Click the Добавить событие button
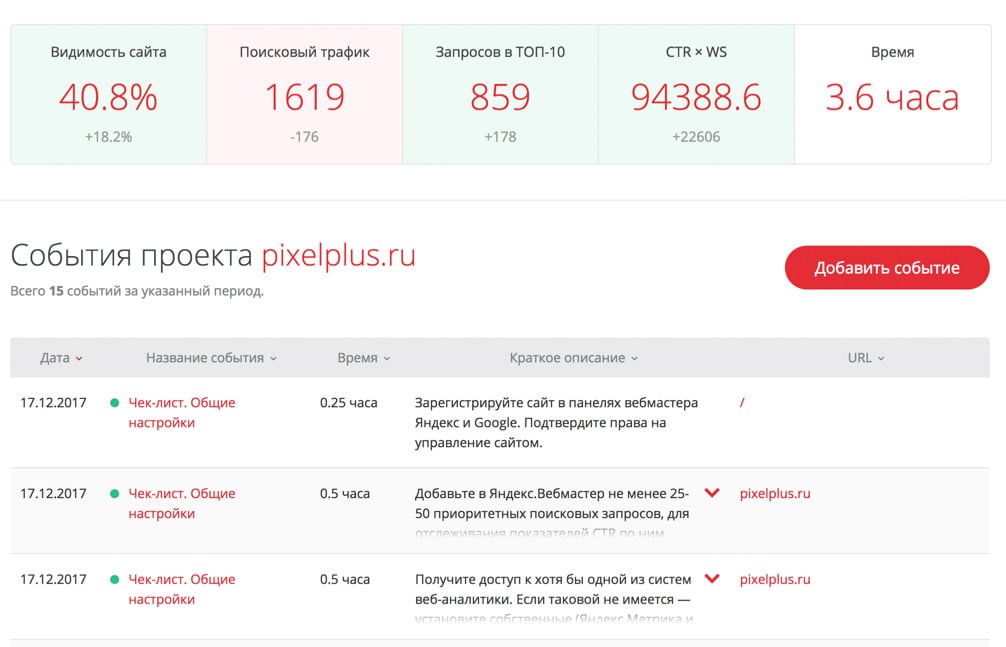 [887, 268]
